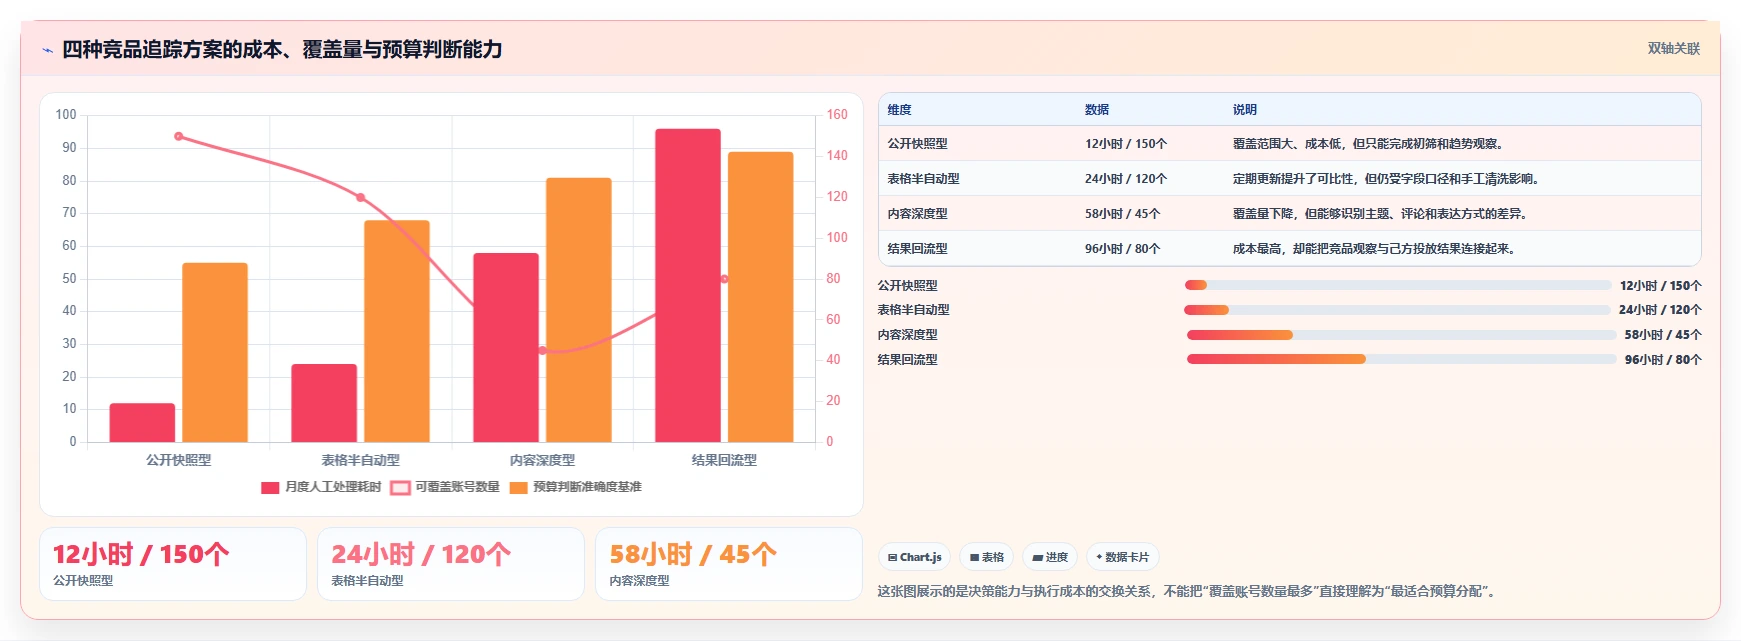Click the description starting 覆盖量下降
Screen dimensions: 1741x641
pos(1382,214)
